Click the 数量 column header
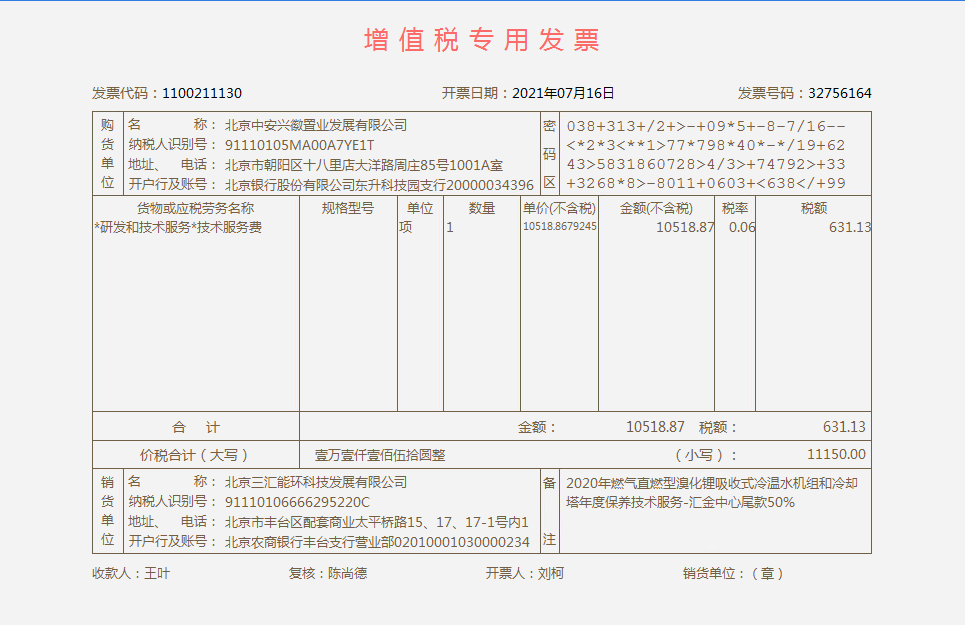Image resolution: width=965 pixels, height=625 pixels. pyautogui.click(x=481, y=209)
